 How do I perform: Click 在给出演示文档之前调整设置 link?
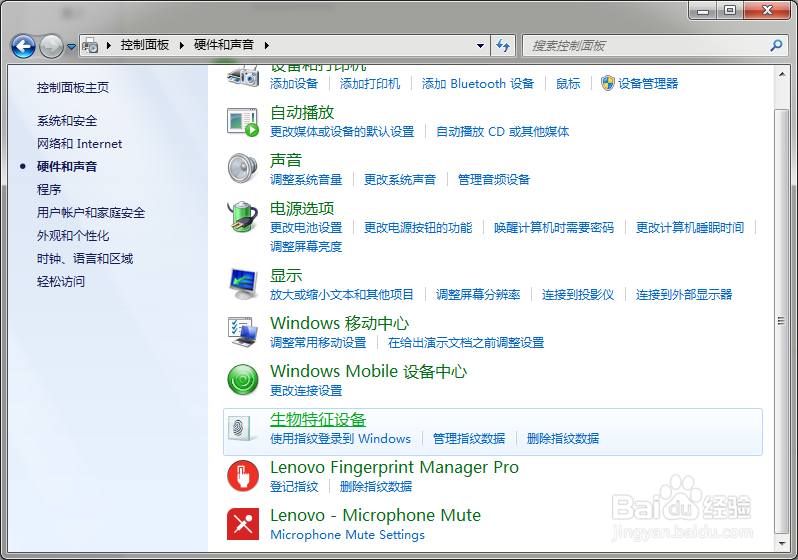click(466, 343)
